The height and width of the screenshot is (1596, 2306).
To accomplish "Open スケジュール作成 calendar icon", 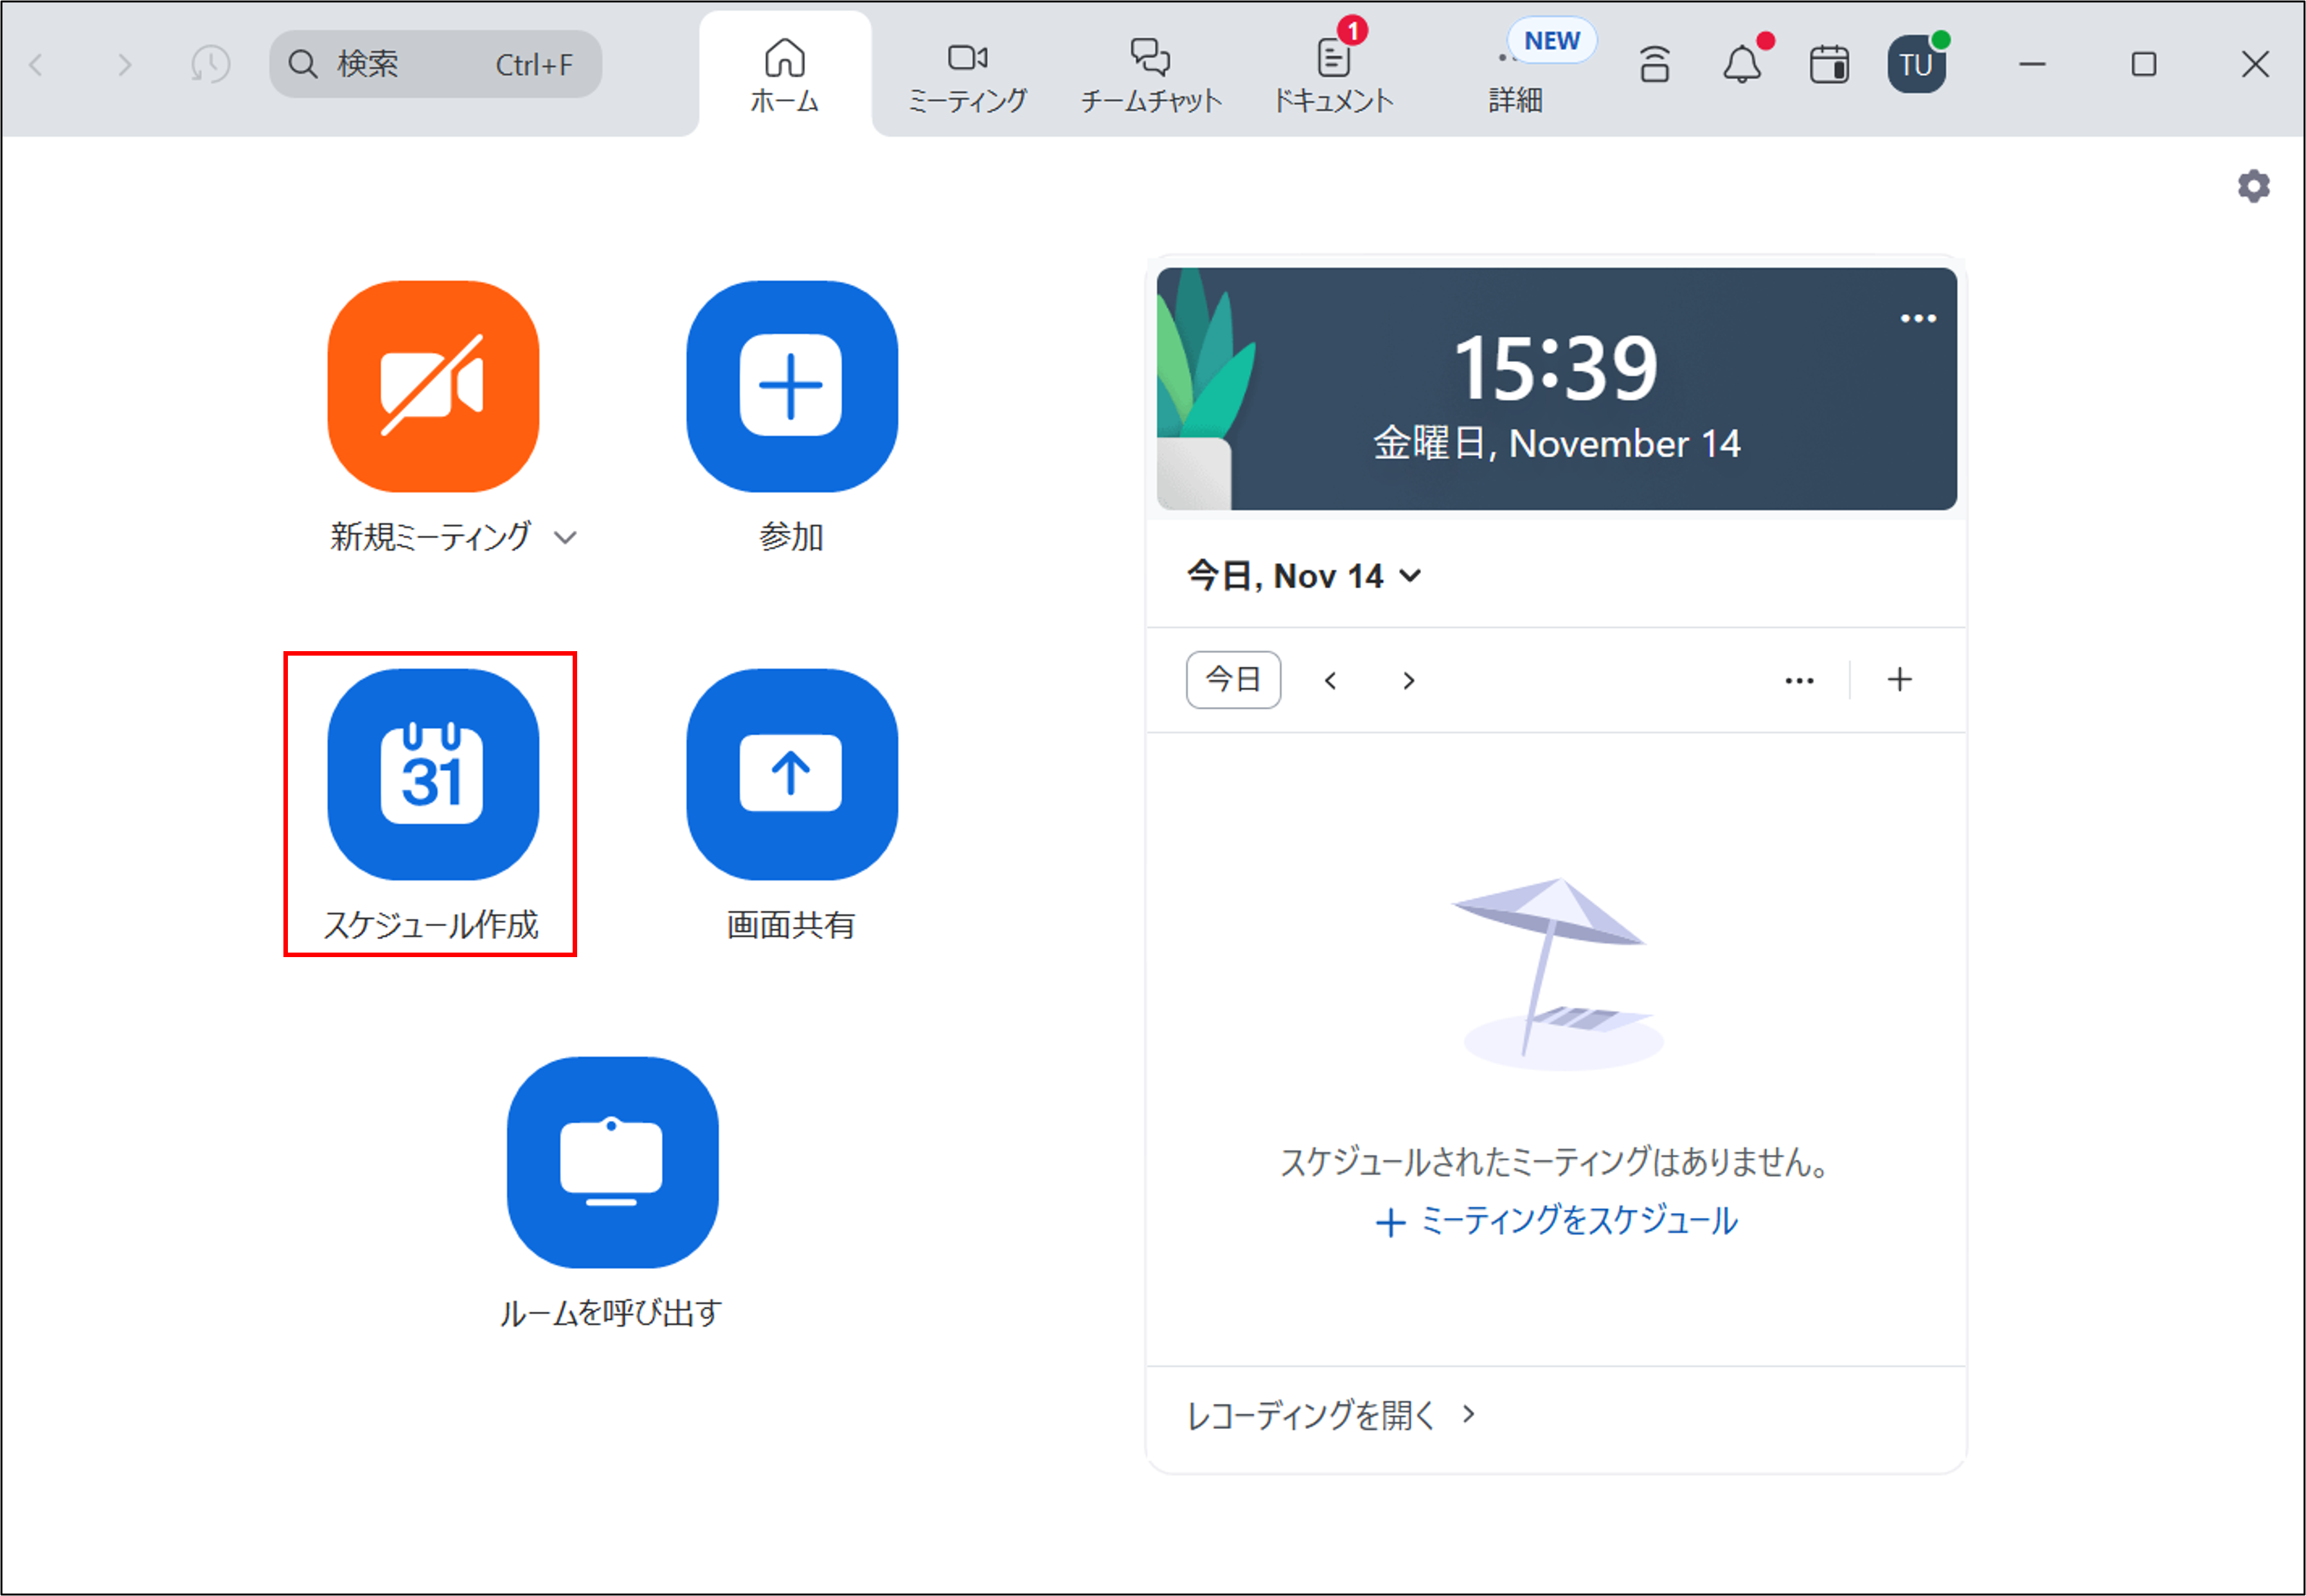I will click(433, 774).
